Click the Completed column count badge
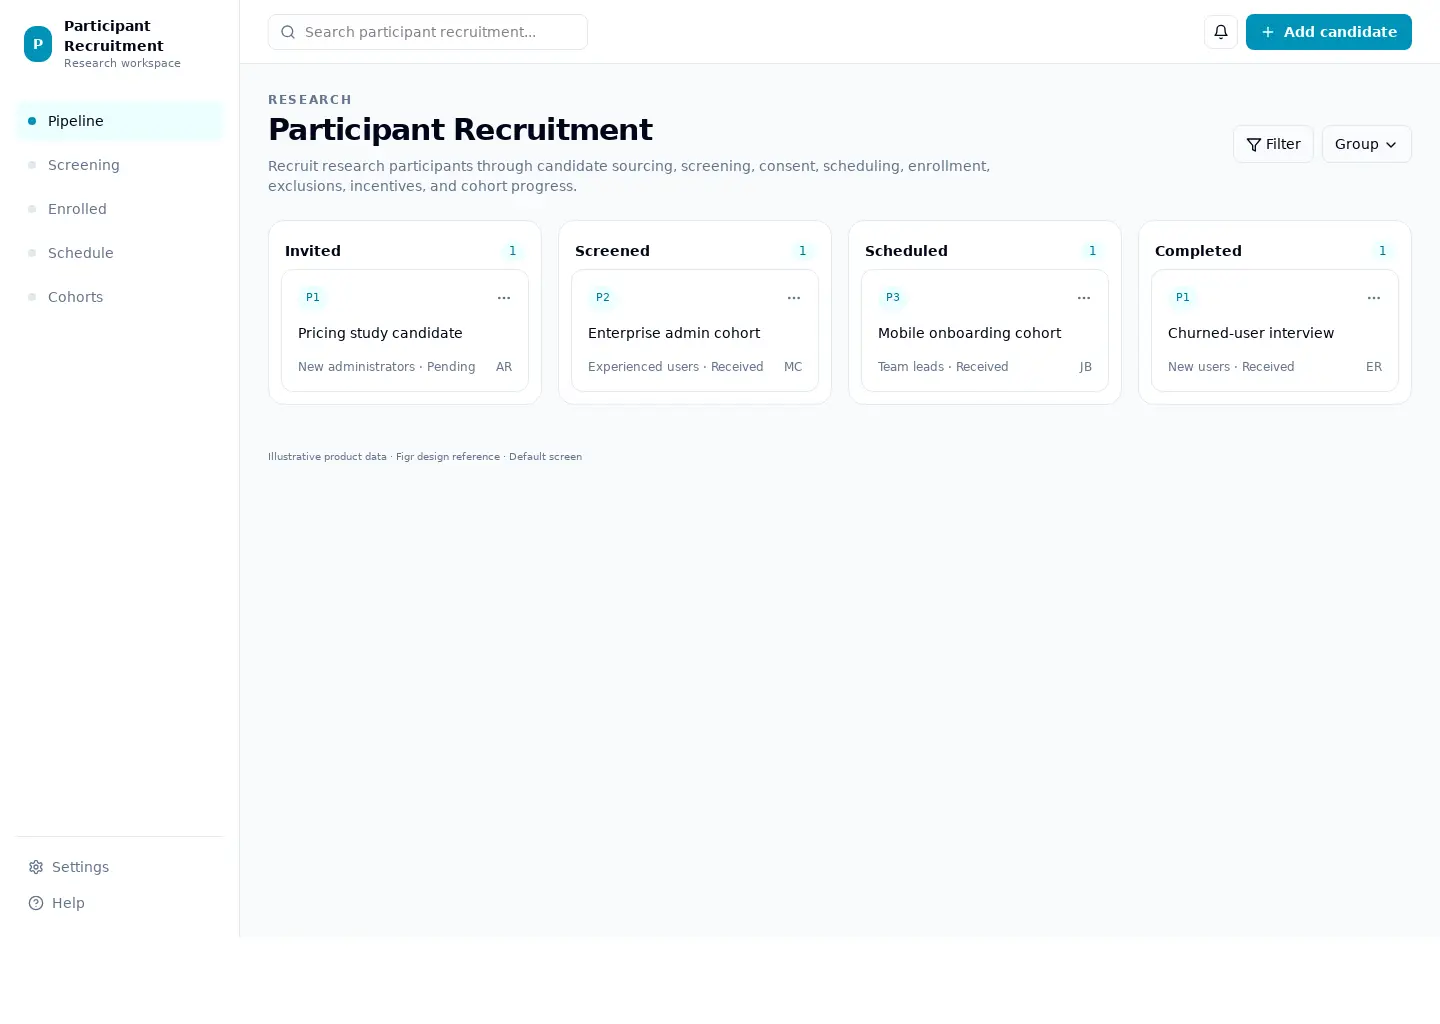1440x1024 pixels. [1383, 251]
